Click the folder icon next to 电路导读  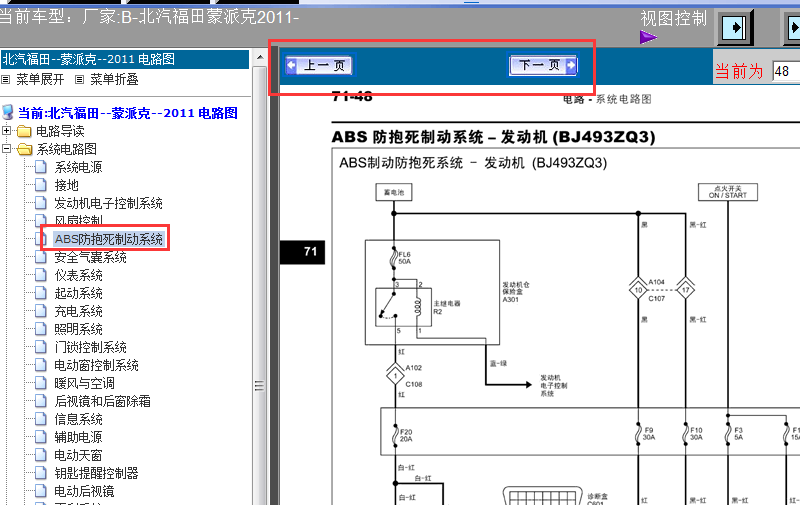click(x=24, y=131)
